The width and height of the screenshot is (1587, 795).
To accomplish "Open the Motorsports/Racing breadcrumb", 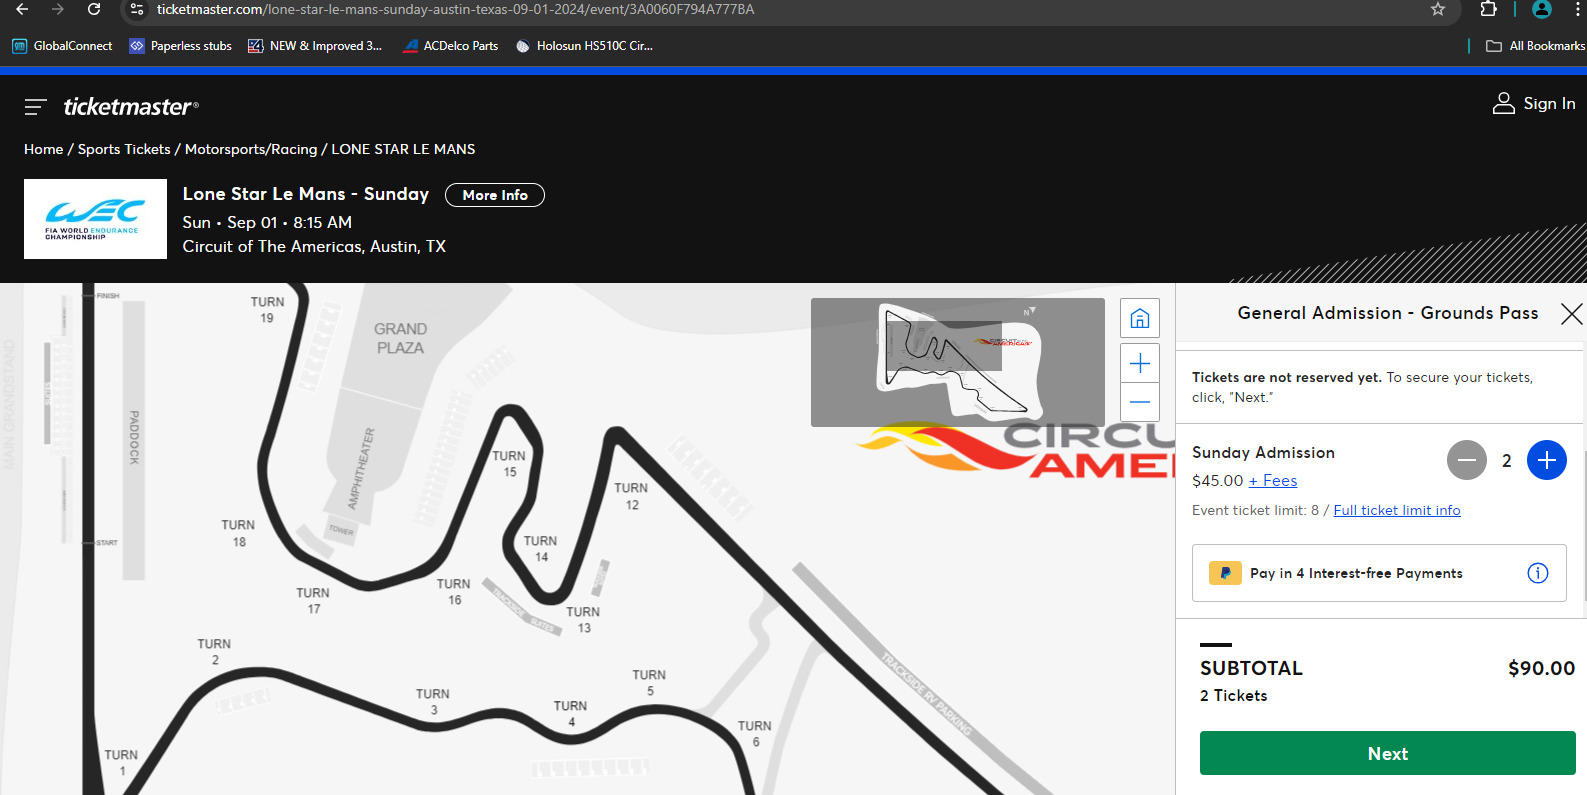I will [251, 149].
